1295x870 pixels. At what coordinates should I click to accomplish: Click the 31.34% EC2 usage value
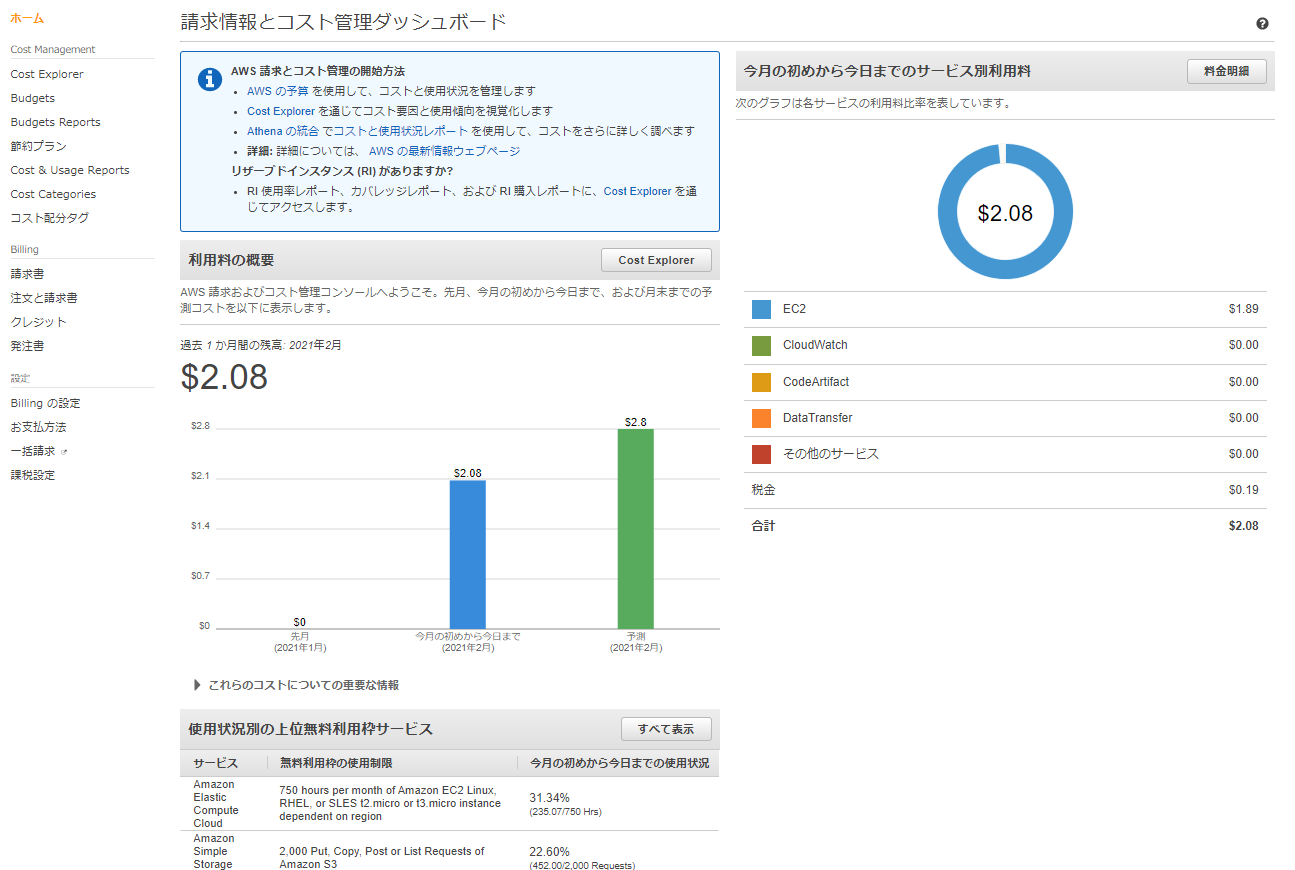[x=549, y=798]
